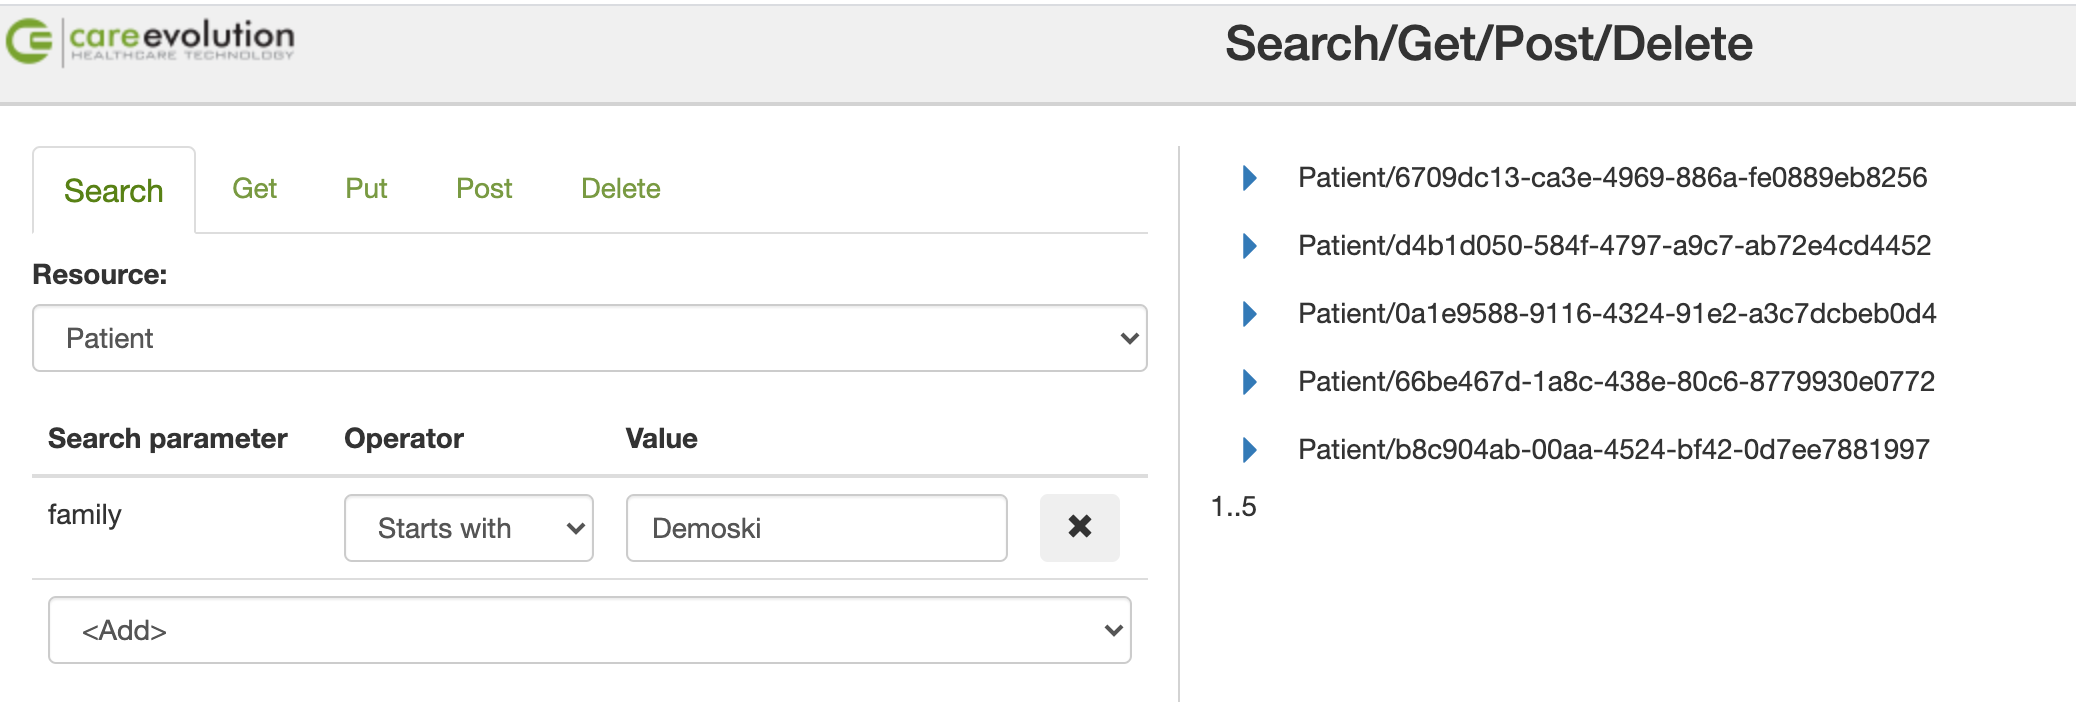This screenshot has width=2076, height=702.
Task: Remove the family search parameter row
Action: point(1079,527)
